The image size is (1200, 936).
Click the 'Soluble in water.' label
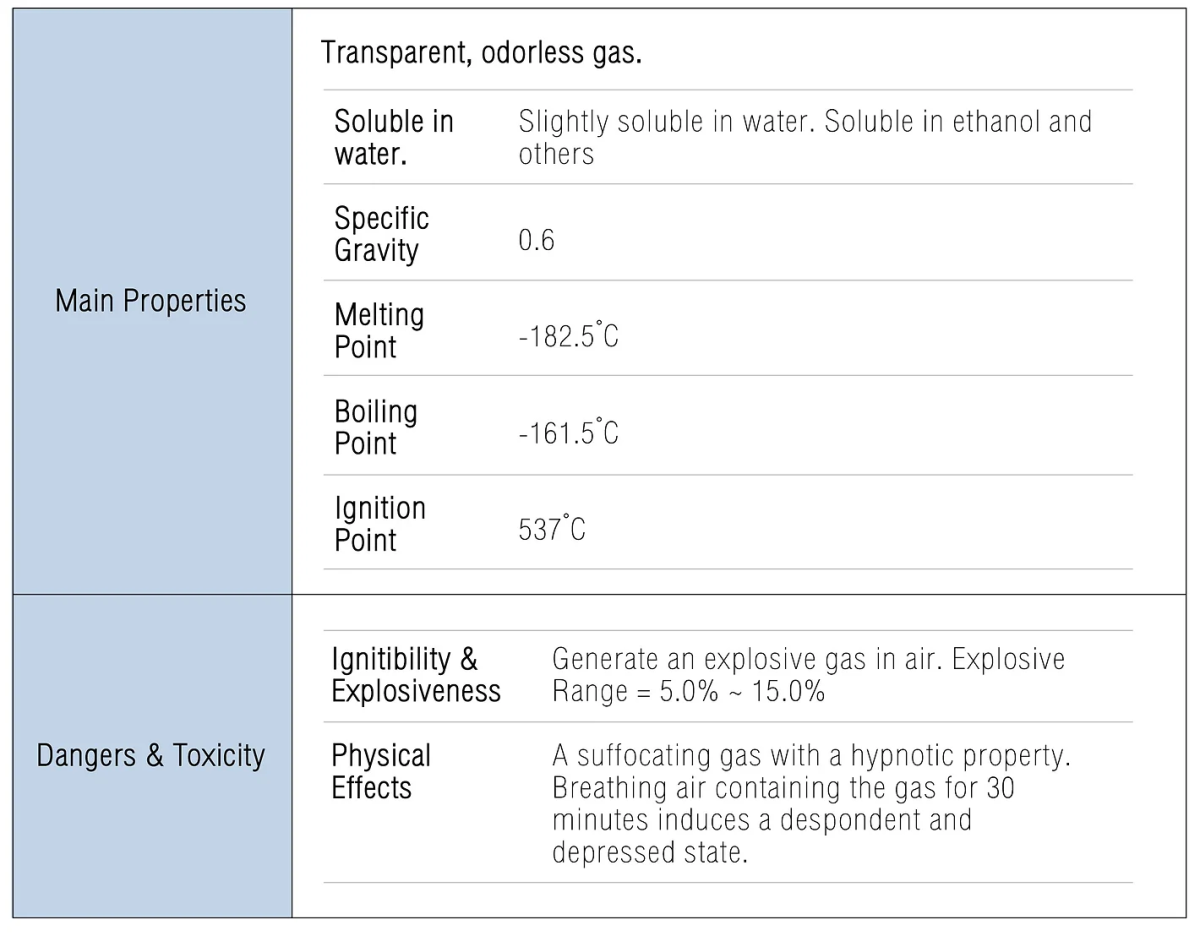(394, 138)
